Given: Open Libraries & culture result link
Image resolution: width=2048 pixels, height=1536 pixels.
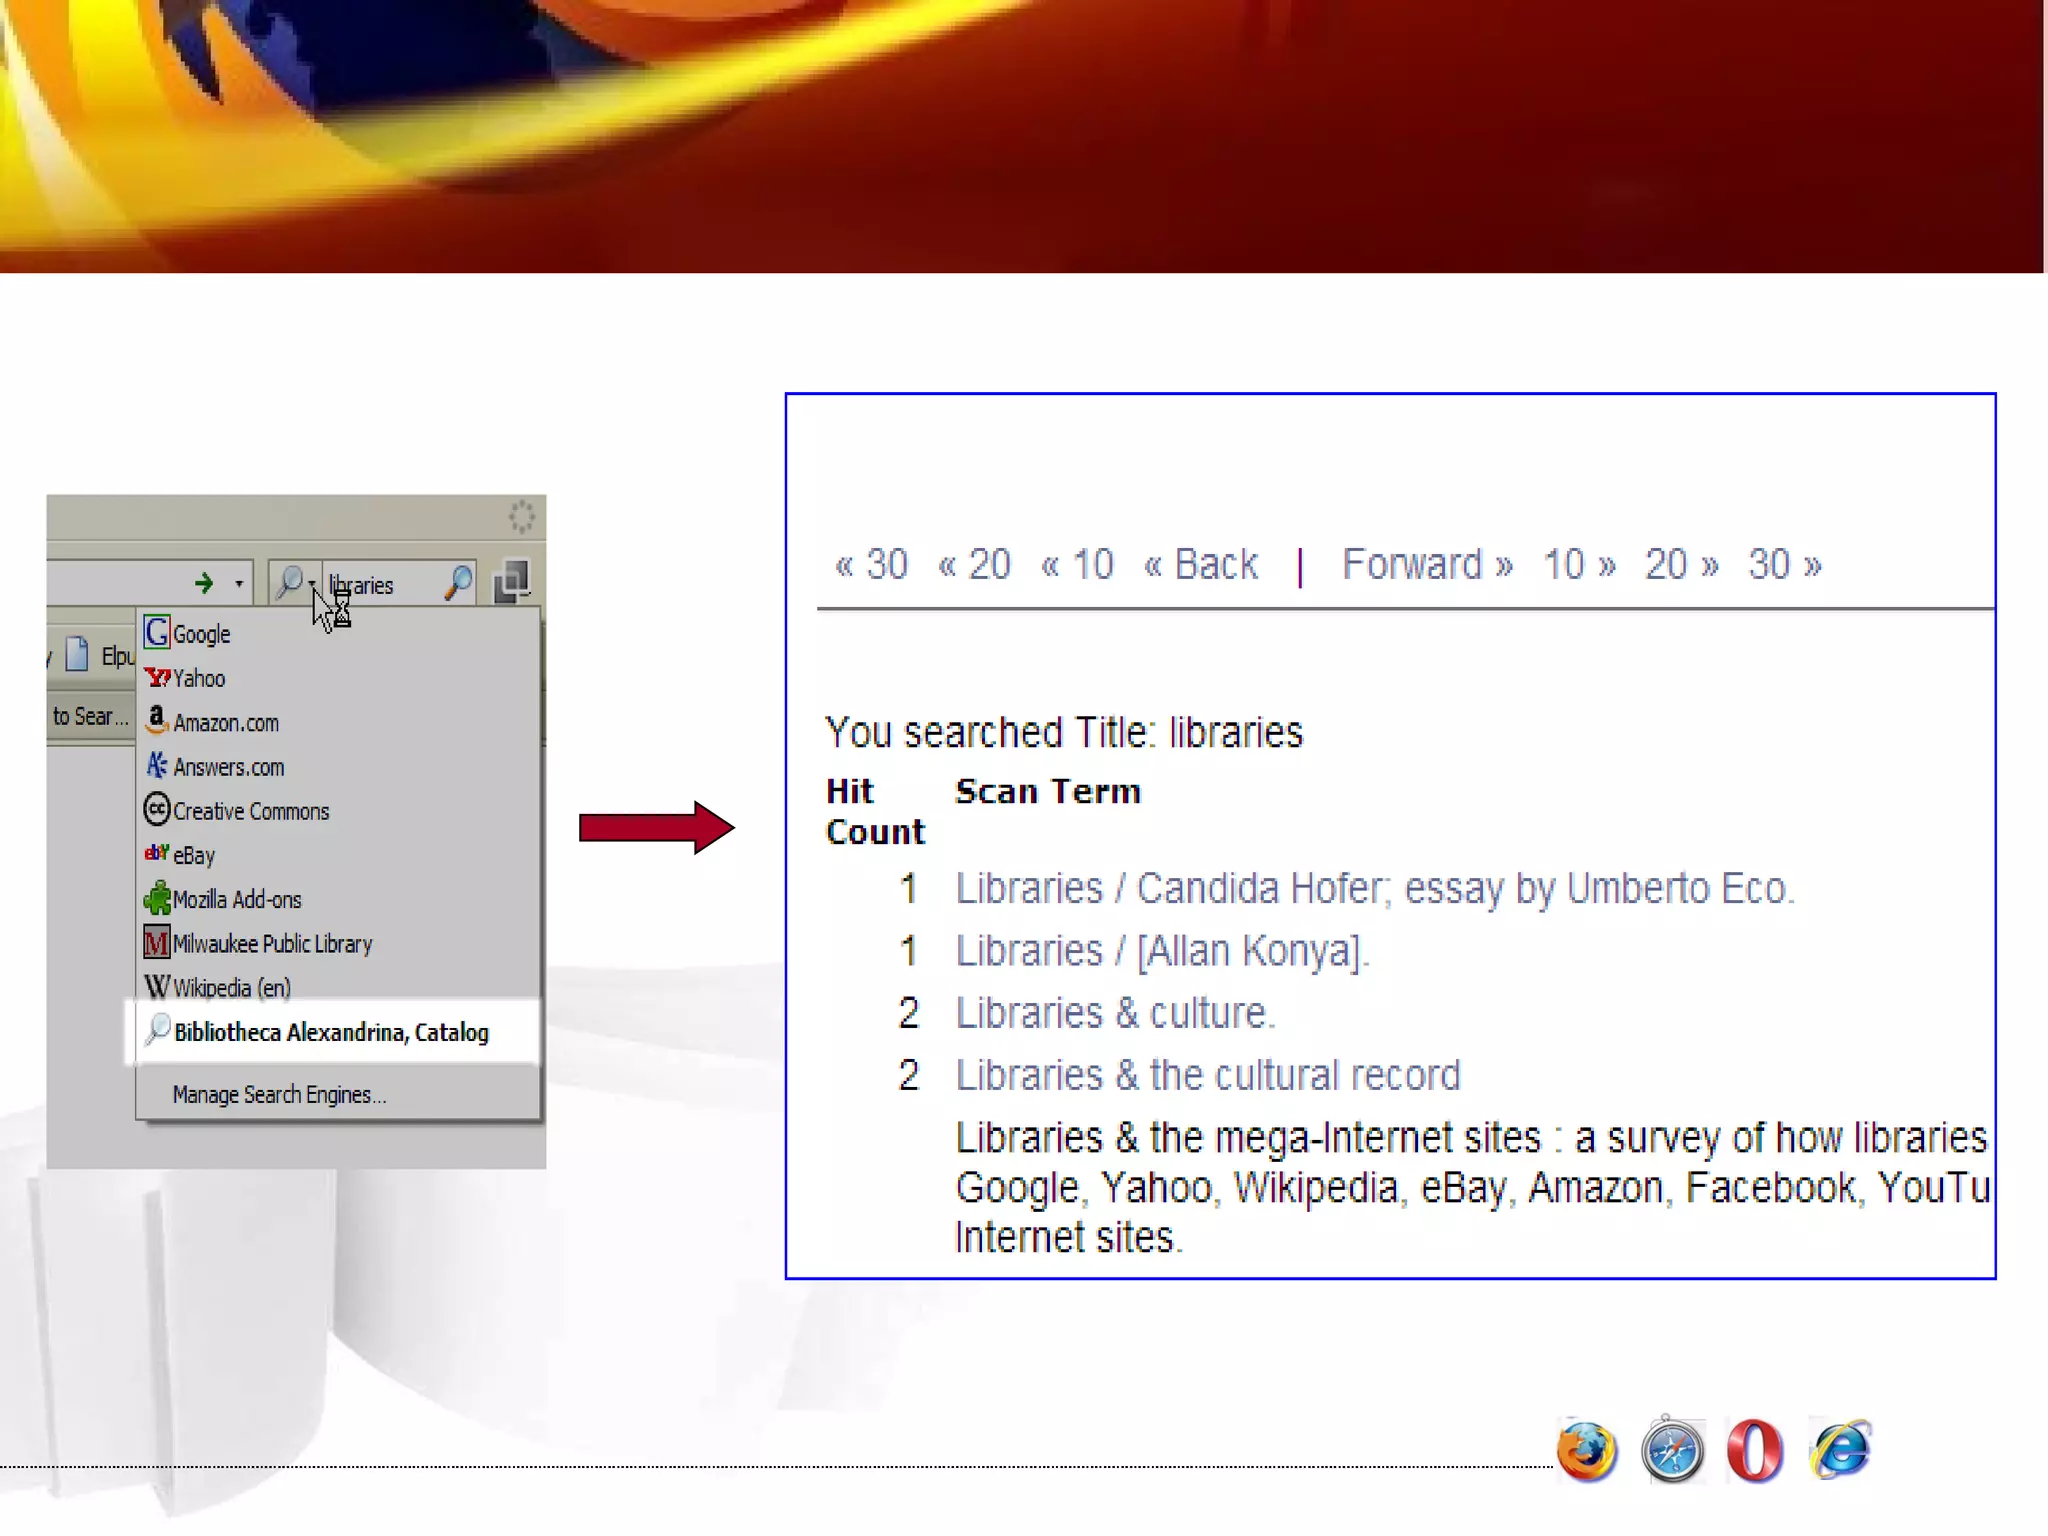Looking at the screenshot, I should (1114, 1014).
